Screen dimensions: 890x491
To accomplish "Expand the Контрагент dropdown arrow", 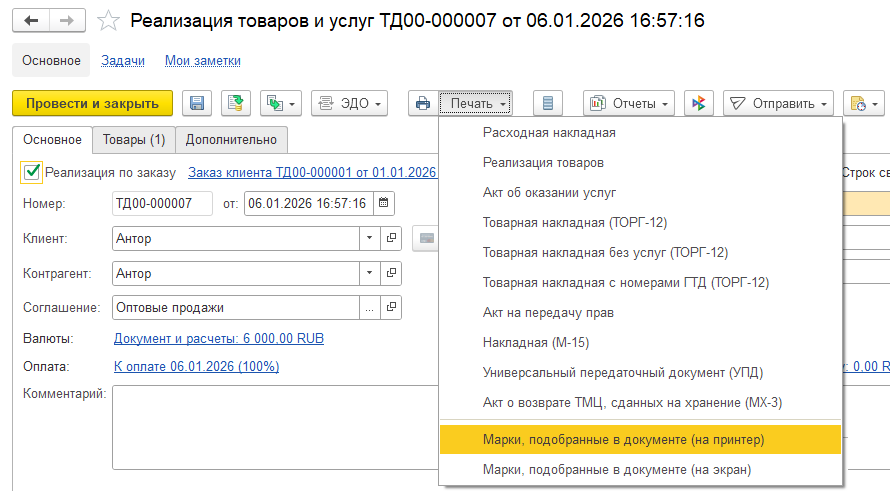I will click(x=370, y=273).
